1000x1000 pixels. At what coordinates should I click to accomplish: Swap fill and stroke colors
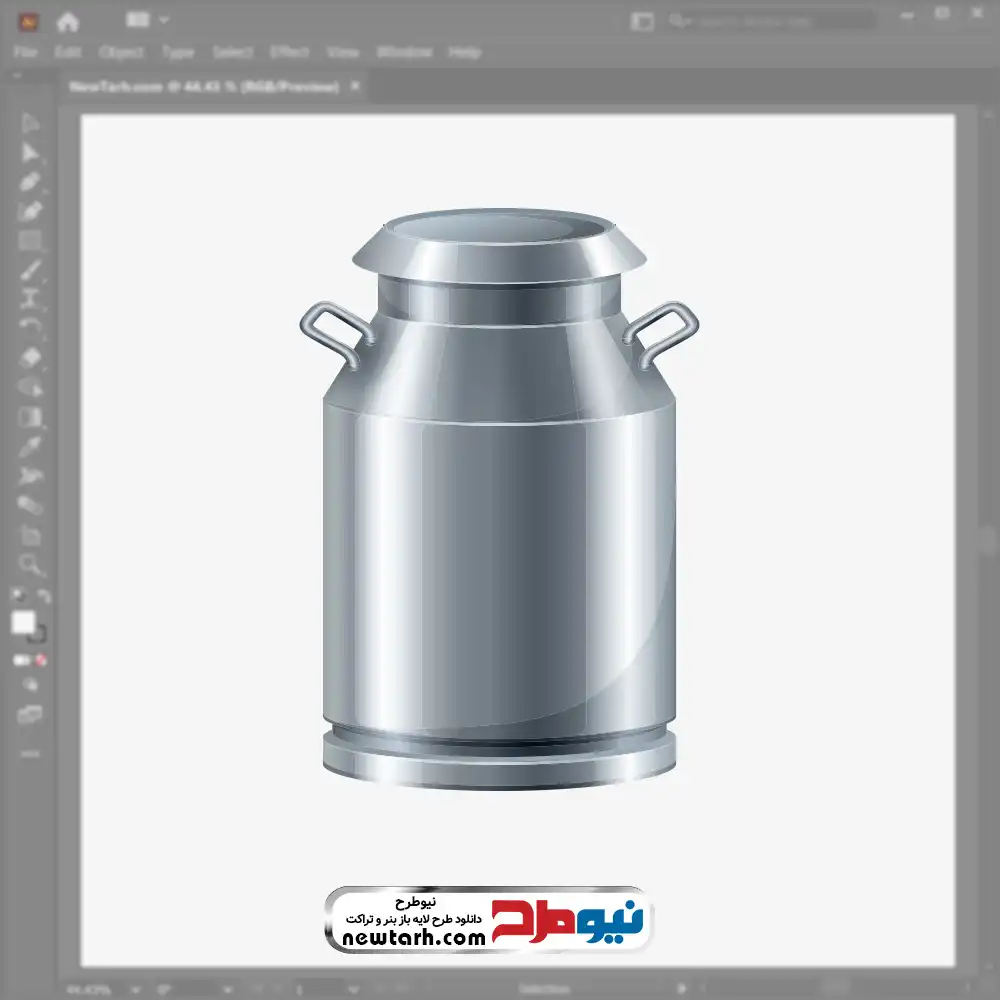click(43, 597)
